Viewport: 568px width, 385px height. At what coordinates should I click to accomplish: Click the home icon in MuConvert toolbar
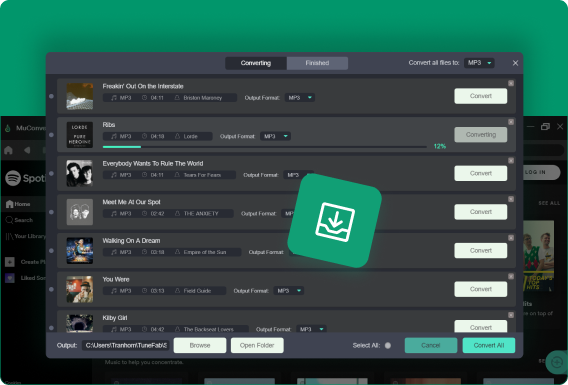point(8,150)
